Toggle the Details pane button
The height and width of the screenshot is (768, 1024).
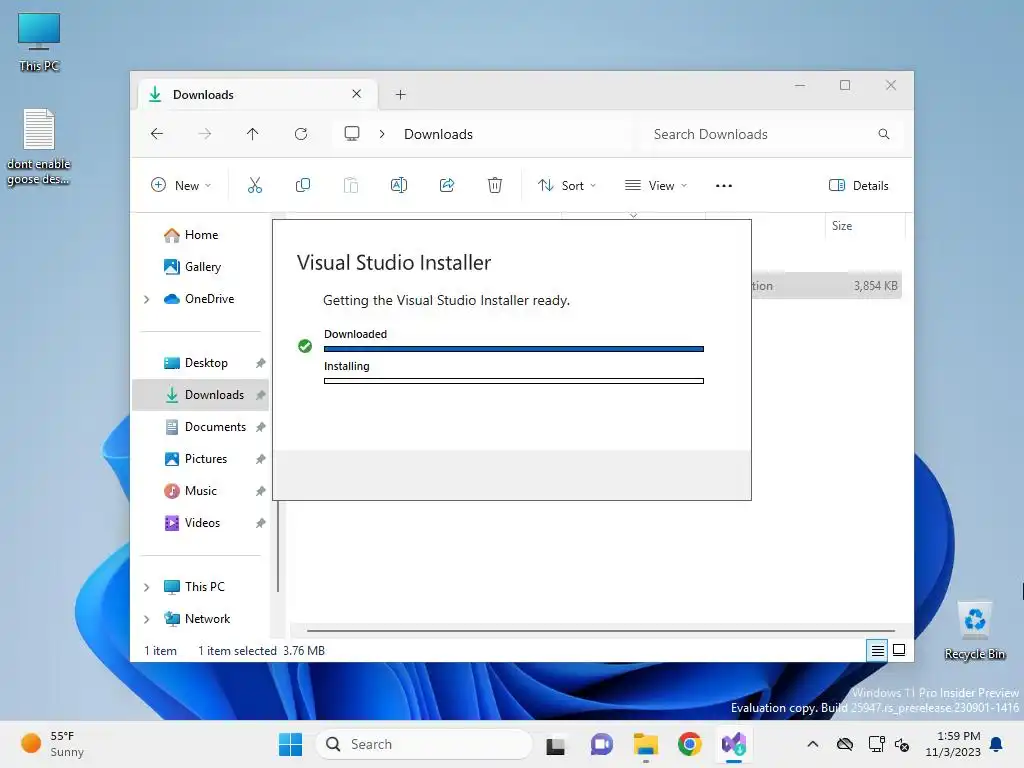pos(859,185)
